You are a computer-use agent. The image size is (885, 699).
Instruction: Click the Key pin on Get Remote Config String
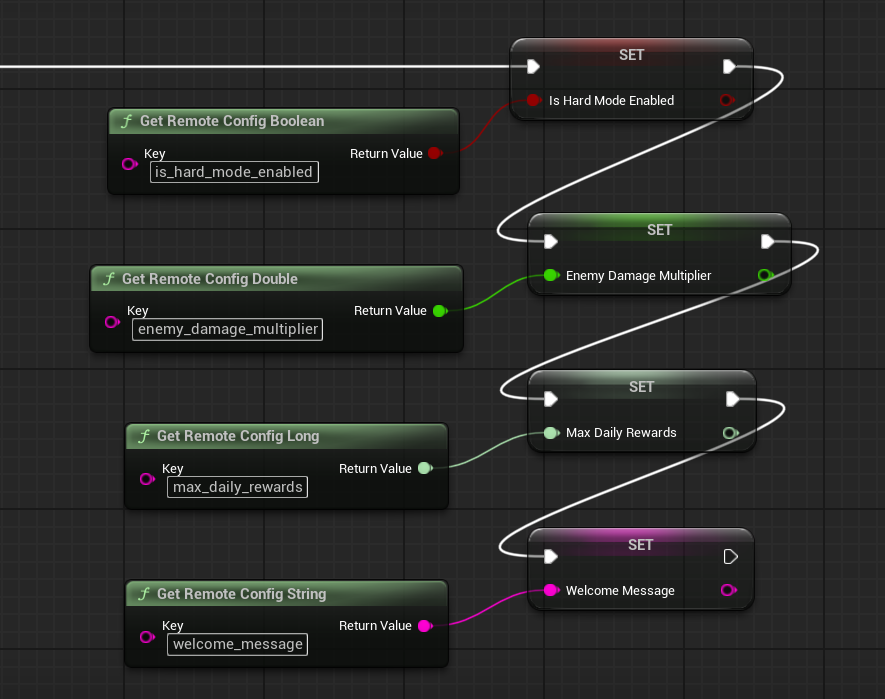coord(147,637)
